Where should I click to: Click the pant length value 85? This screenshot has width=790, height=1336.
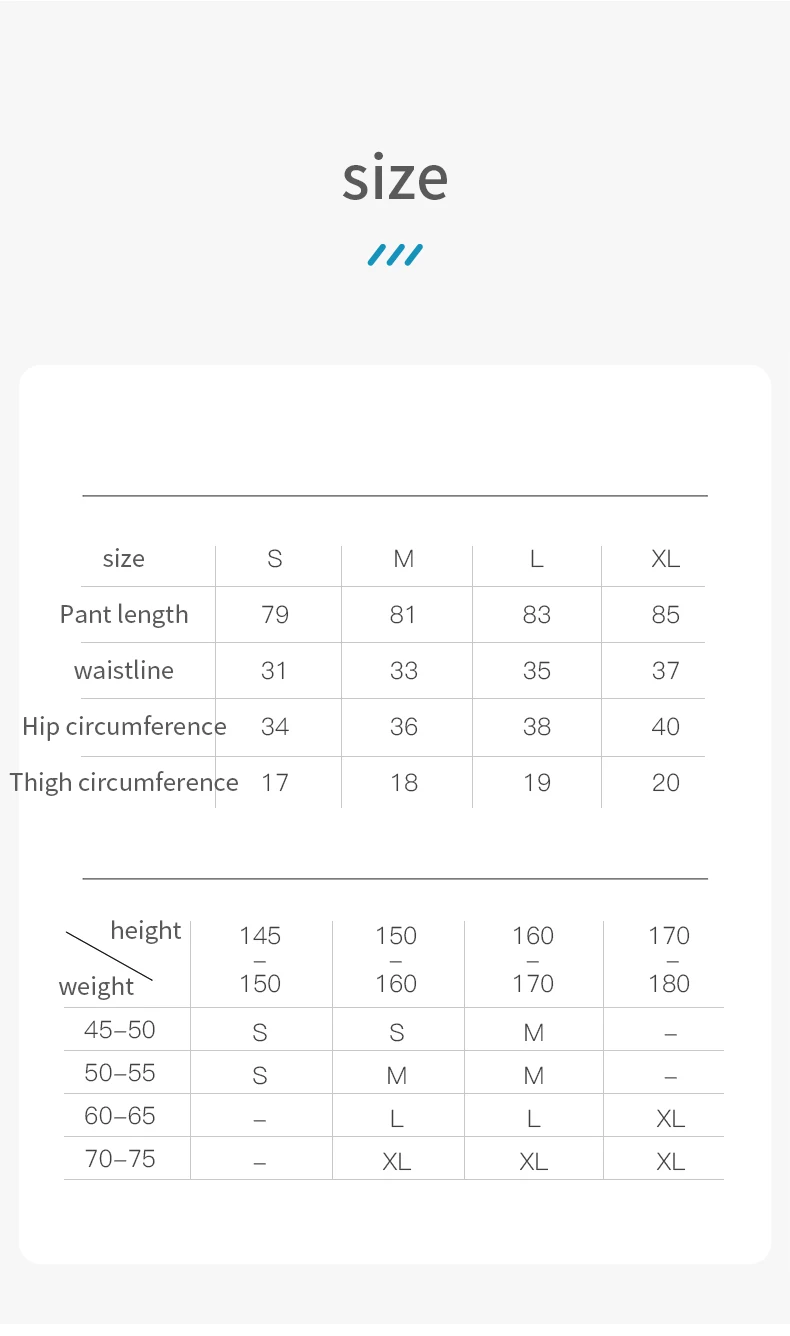click(666, 615)
